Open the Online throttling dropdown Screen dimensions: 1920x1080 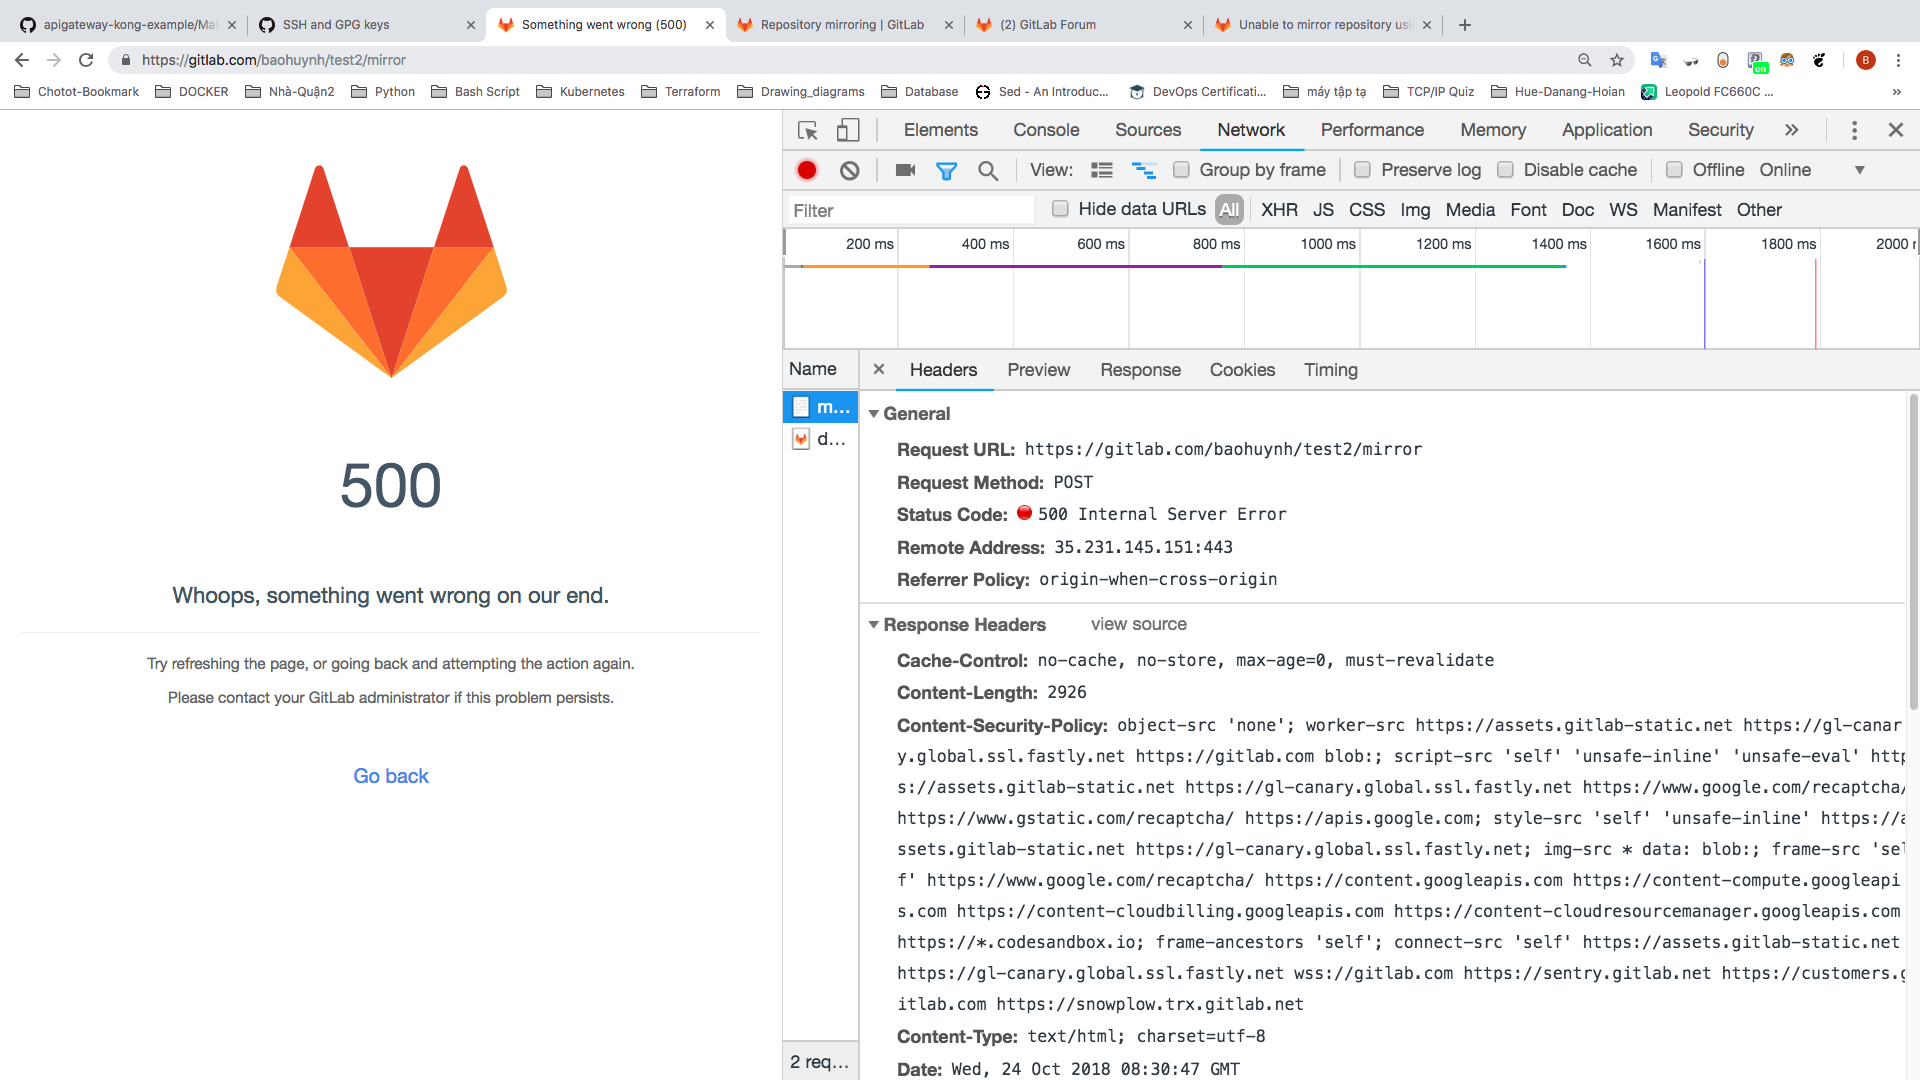(x=1860, y=170)
